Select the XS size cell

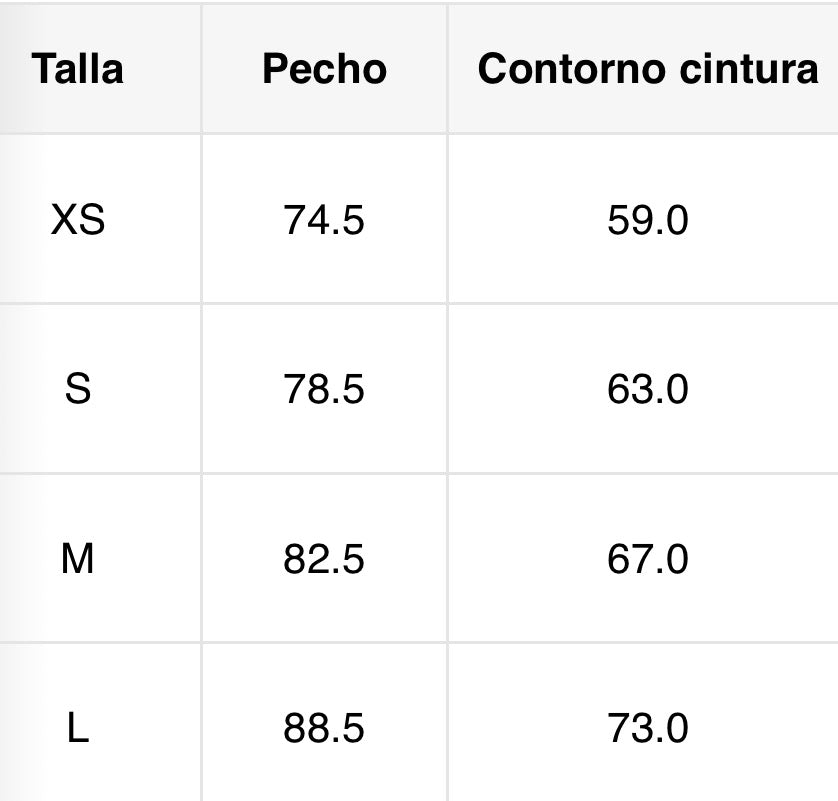coord(77,219)
